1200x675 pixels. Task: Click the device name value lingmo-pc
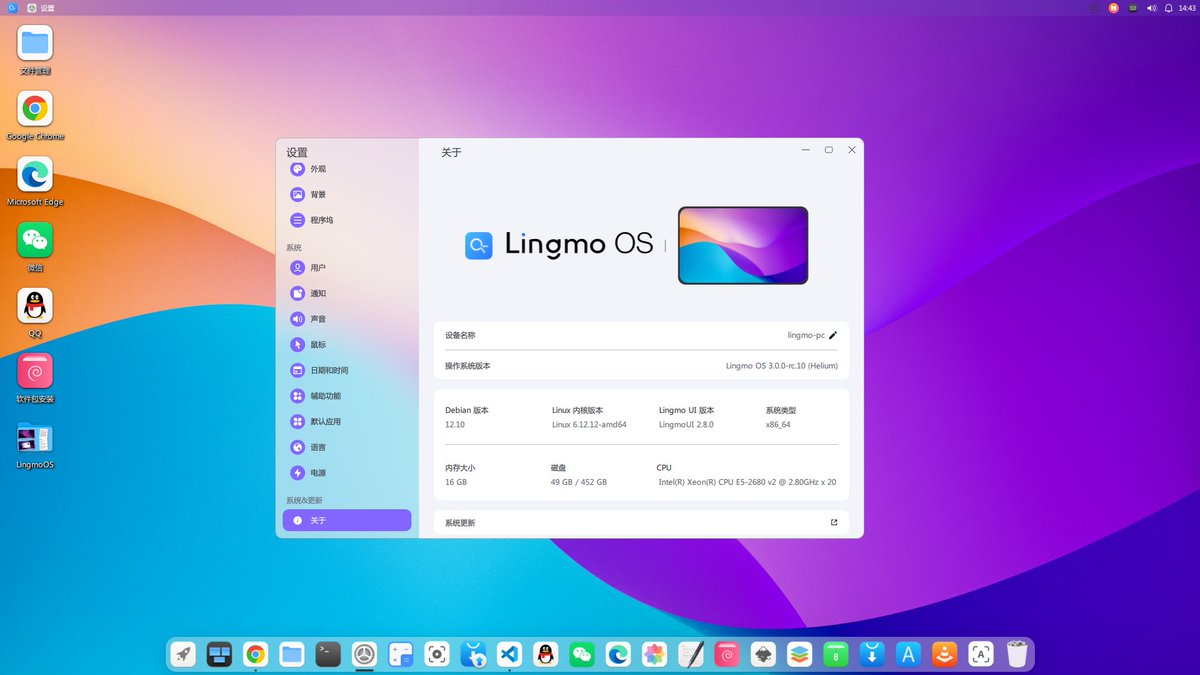[x=806, y=336]
